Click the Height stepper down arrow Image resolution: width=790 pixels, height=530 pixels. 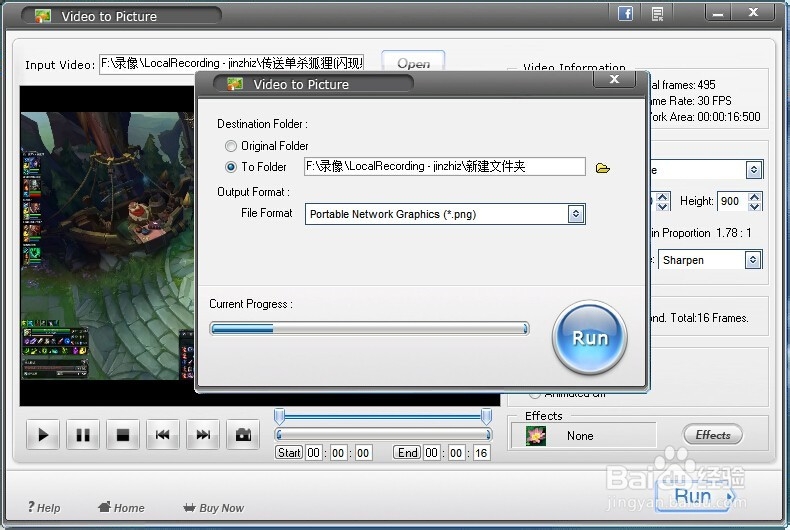(x=754, y=206)
